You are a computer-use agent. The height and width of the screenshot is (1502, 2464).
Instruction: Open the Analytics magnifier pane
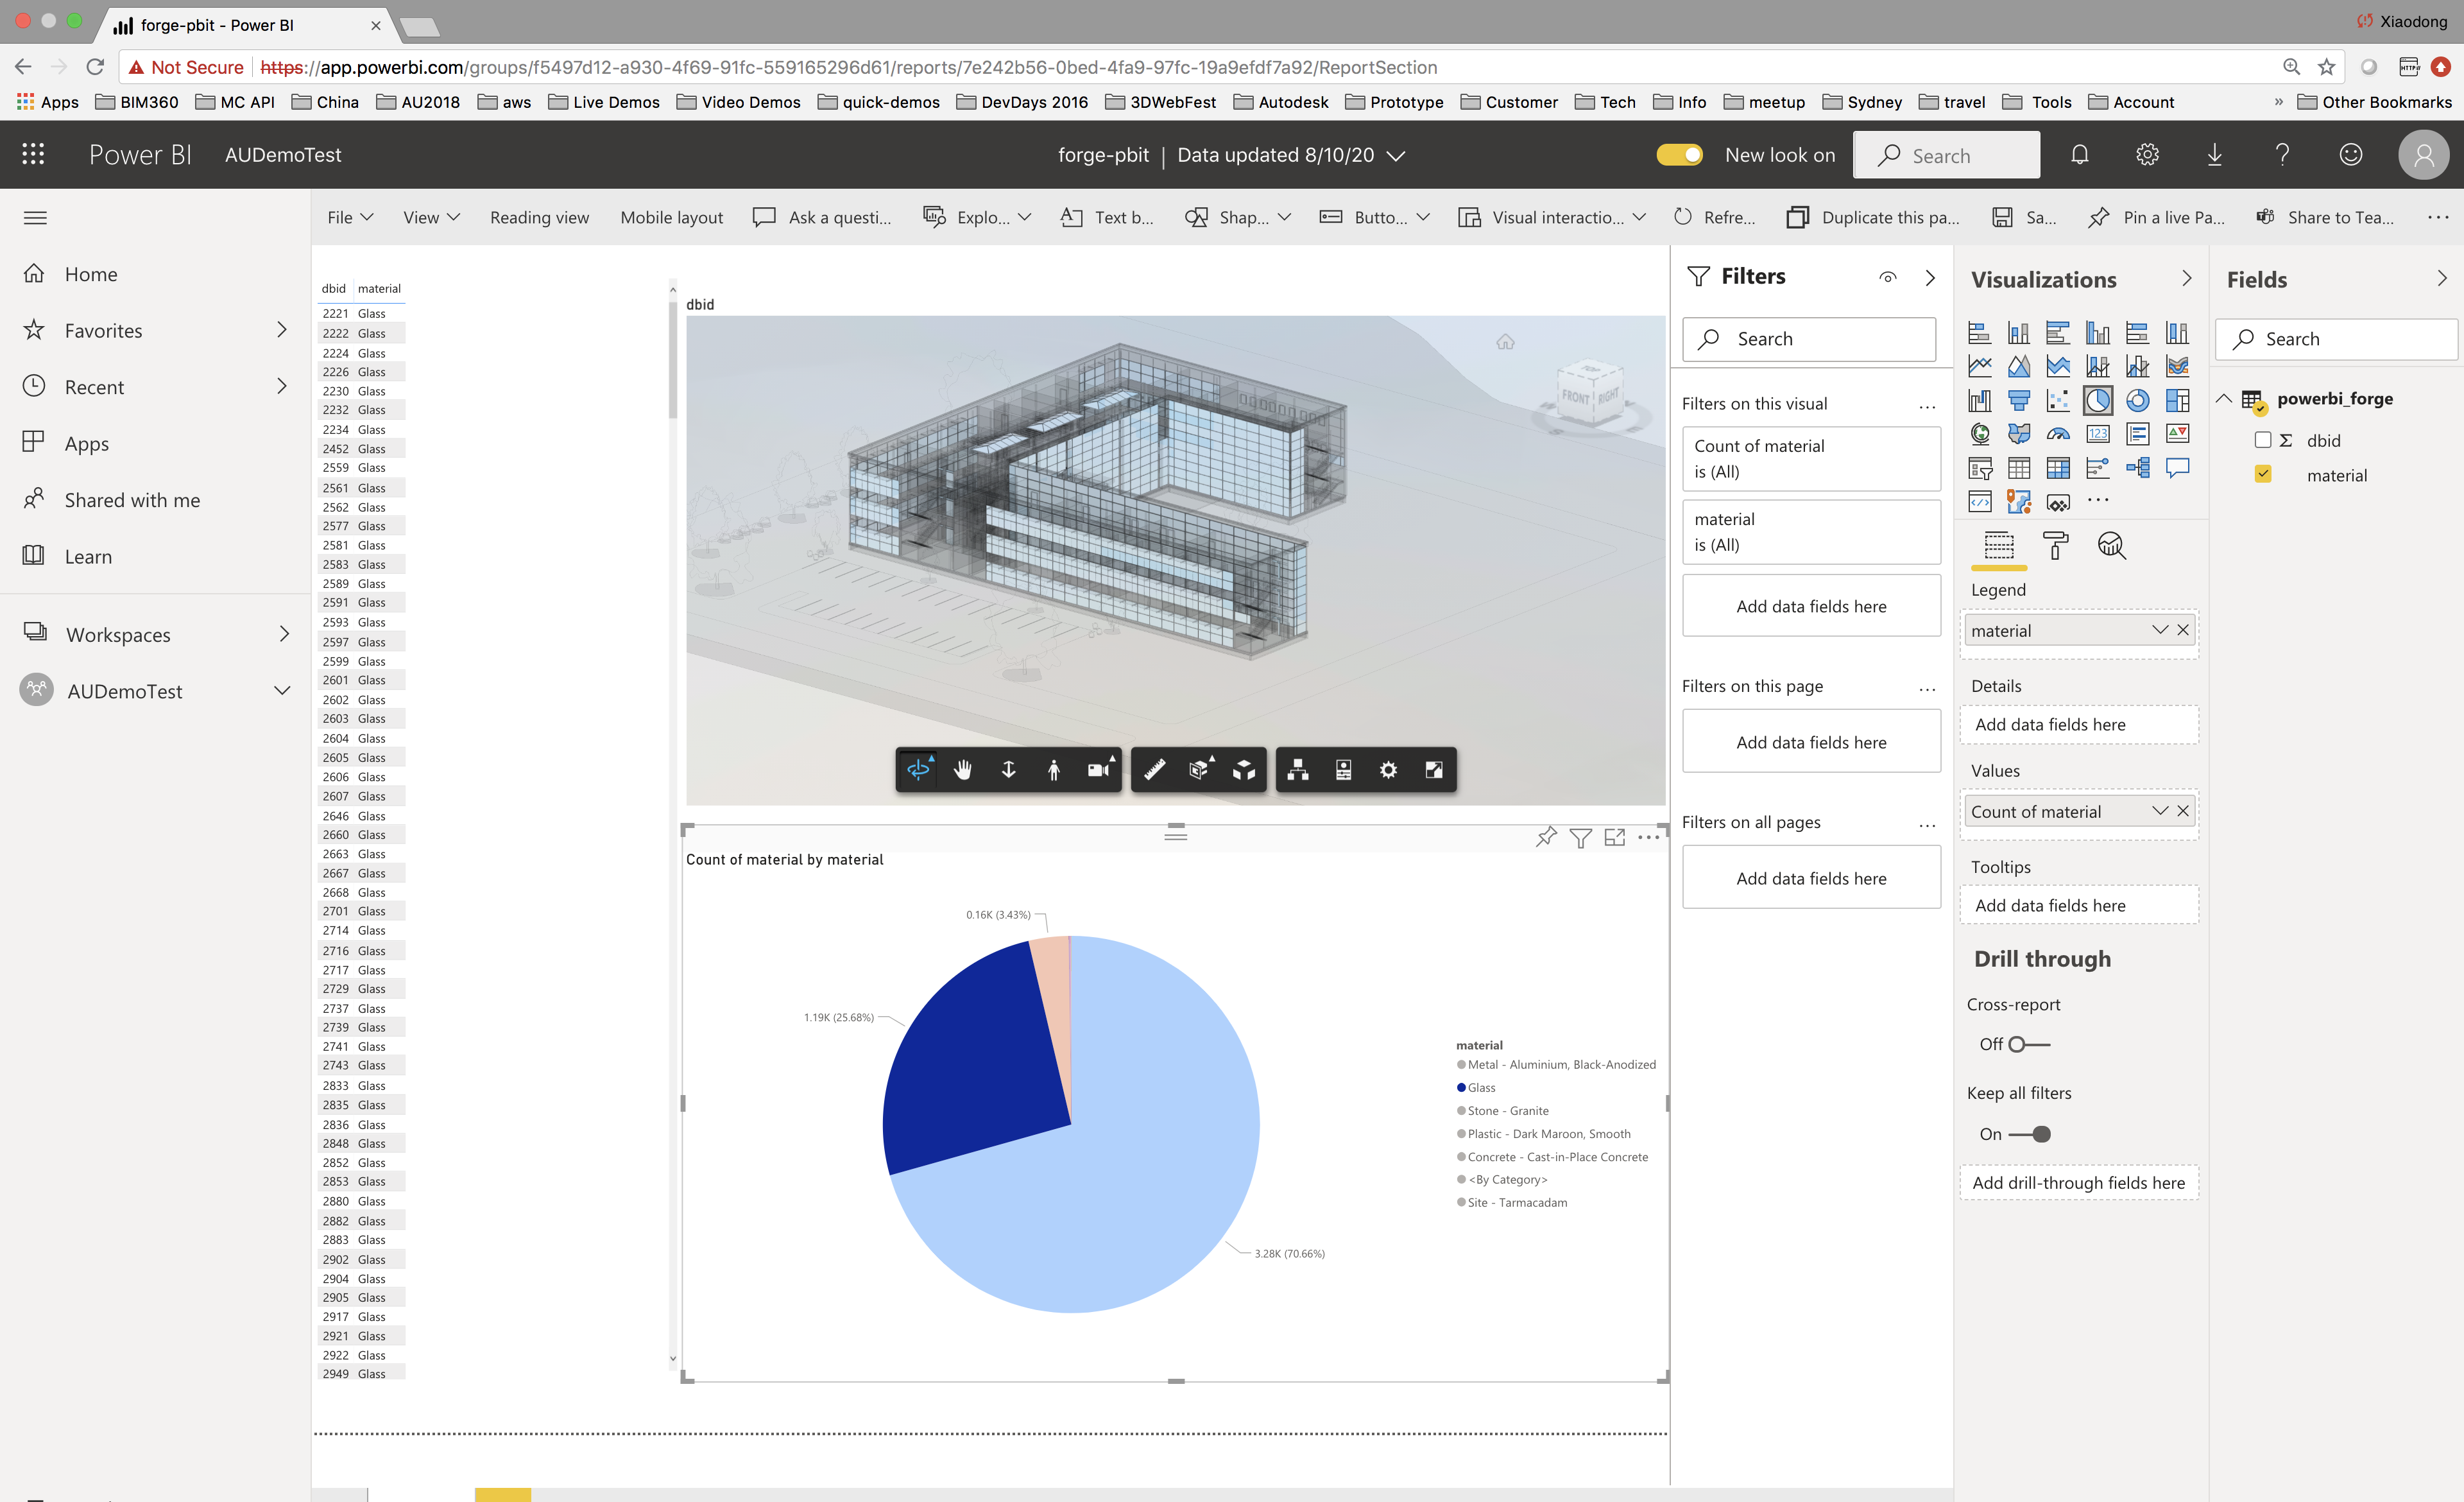tap(2111, 545)
